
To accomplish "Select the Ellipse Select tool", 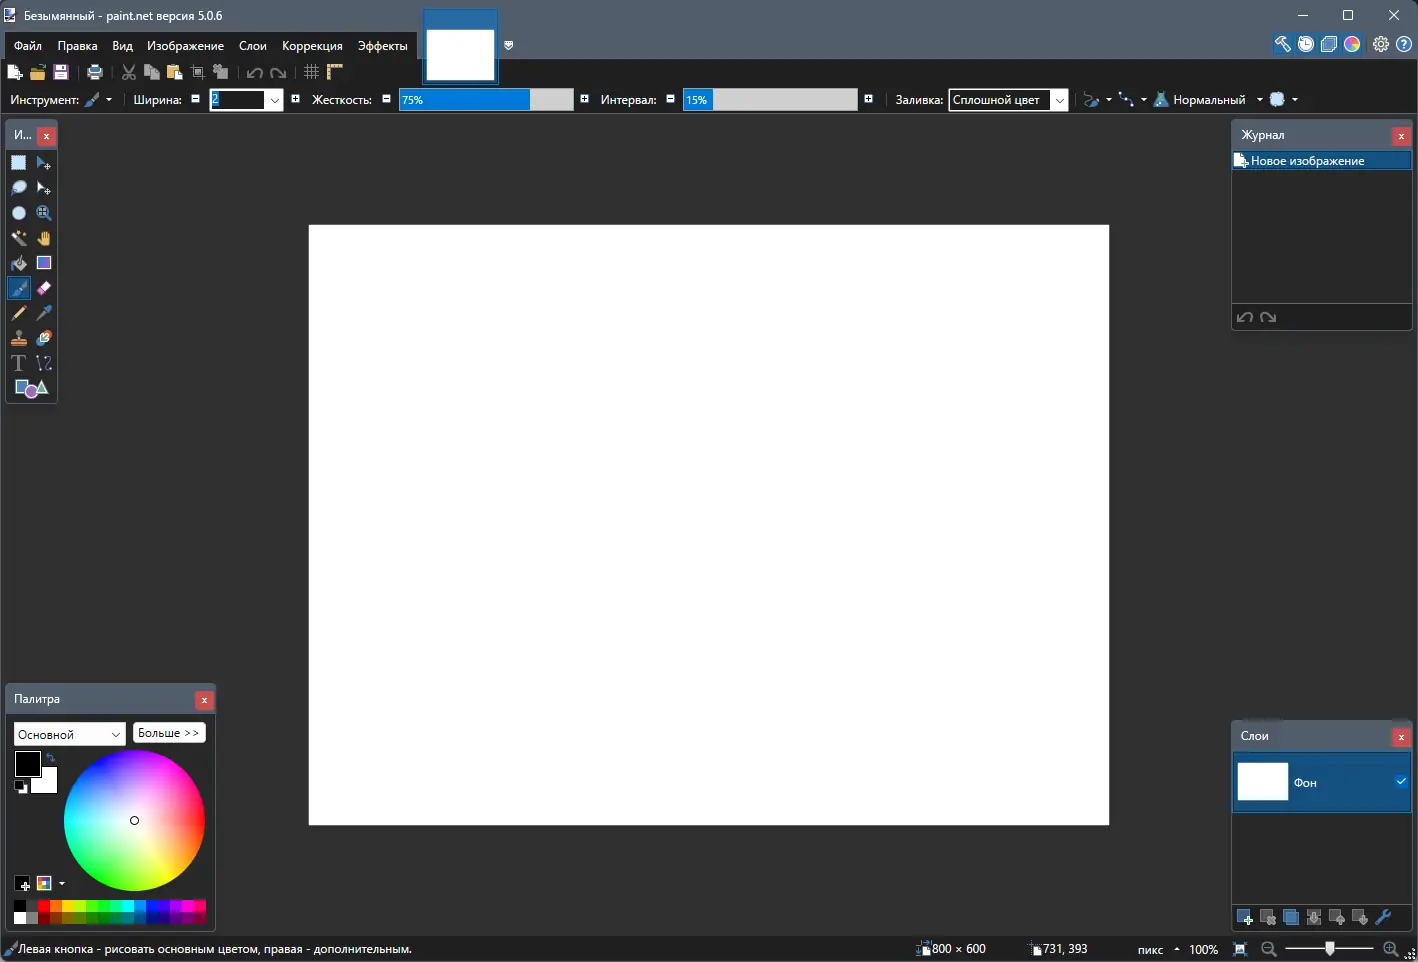I will 18,213.
